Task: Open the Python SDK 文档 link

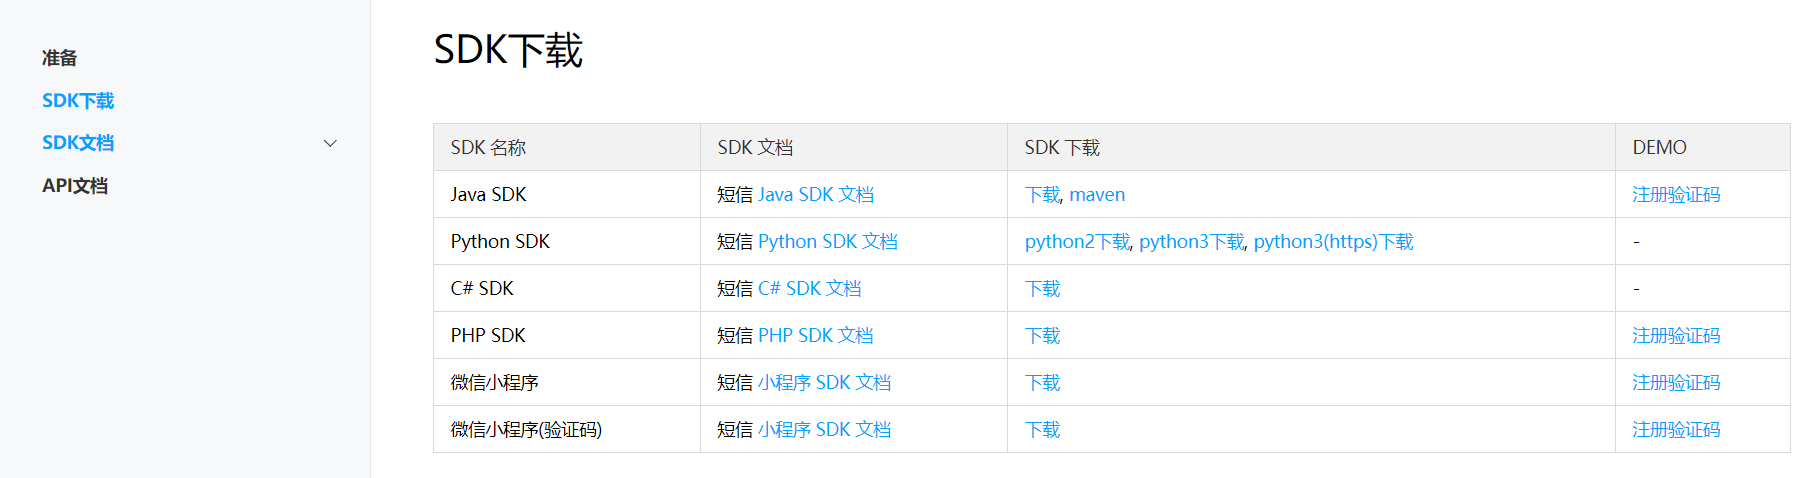Action: point(828,241)
